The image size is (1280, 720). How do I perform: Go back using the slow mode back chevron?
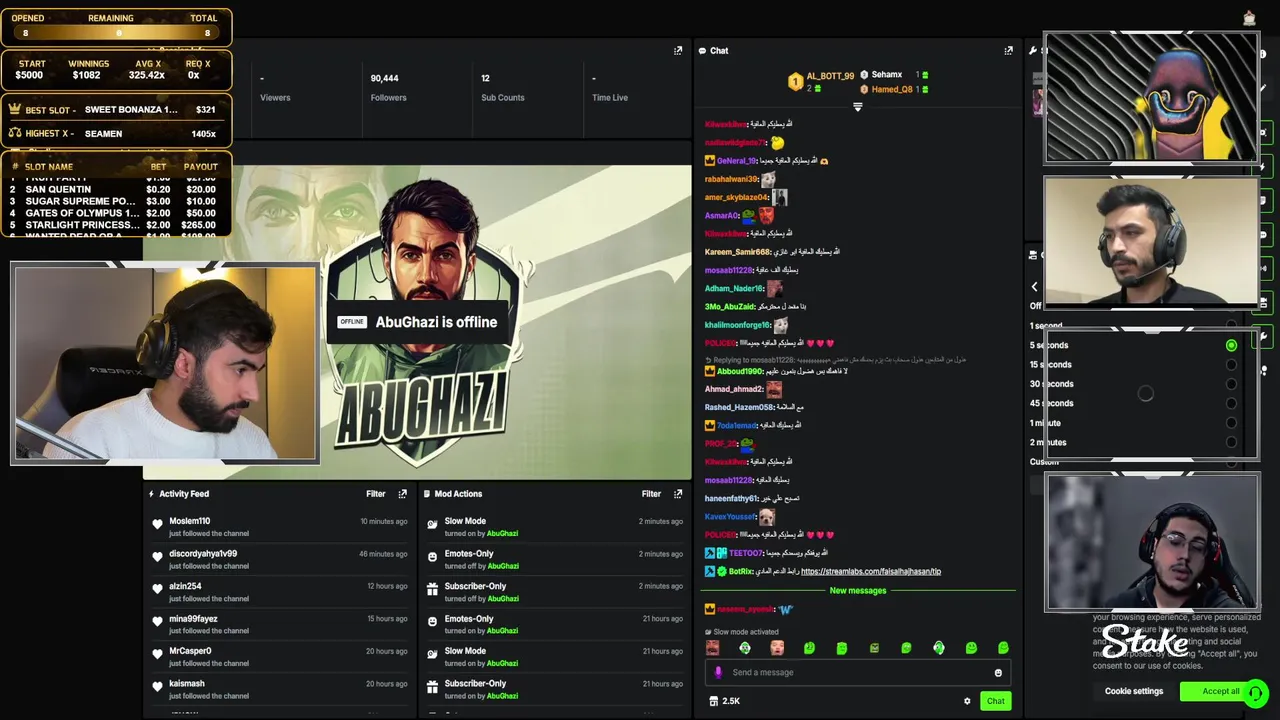pyautogui.click(x=1035, y=287)
